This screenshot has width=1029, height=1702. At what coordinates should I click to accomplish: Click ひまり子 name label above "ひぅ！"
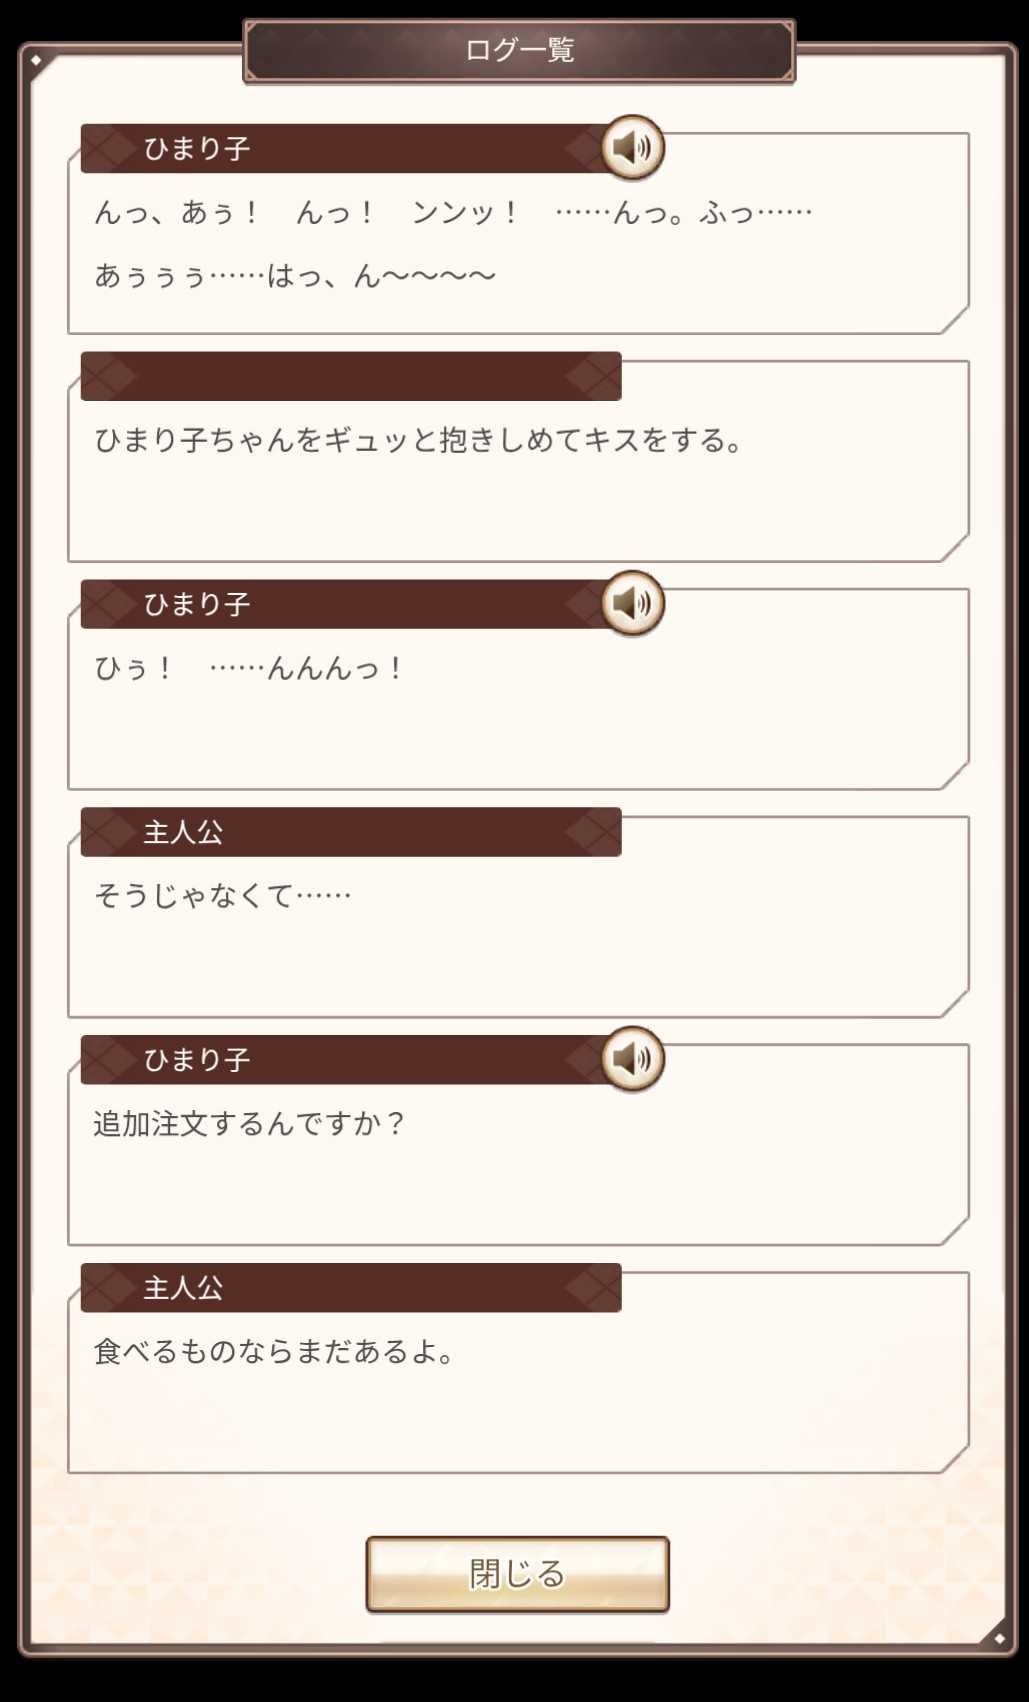click(x=197, y=605)
